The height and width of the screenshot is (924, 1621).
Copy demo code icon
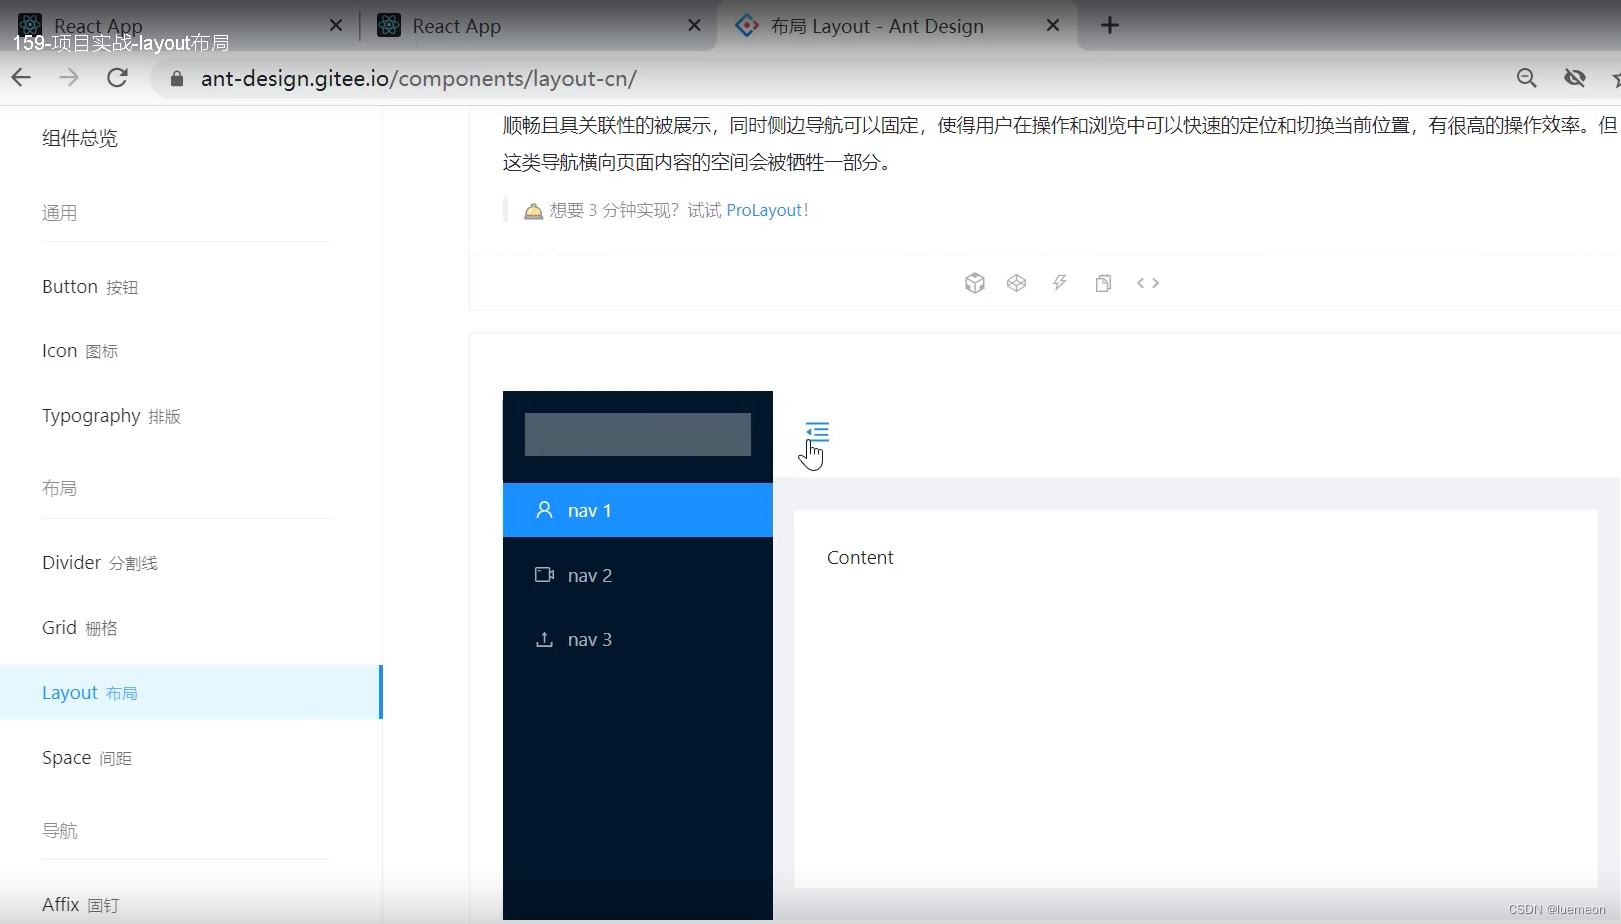1103,283
